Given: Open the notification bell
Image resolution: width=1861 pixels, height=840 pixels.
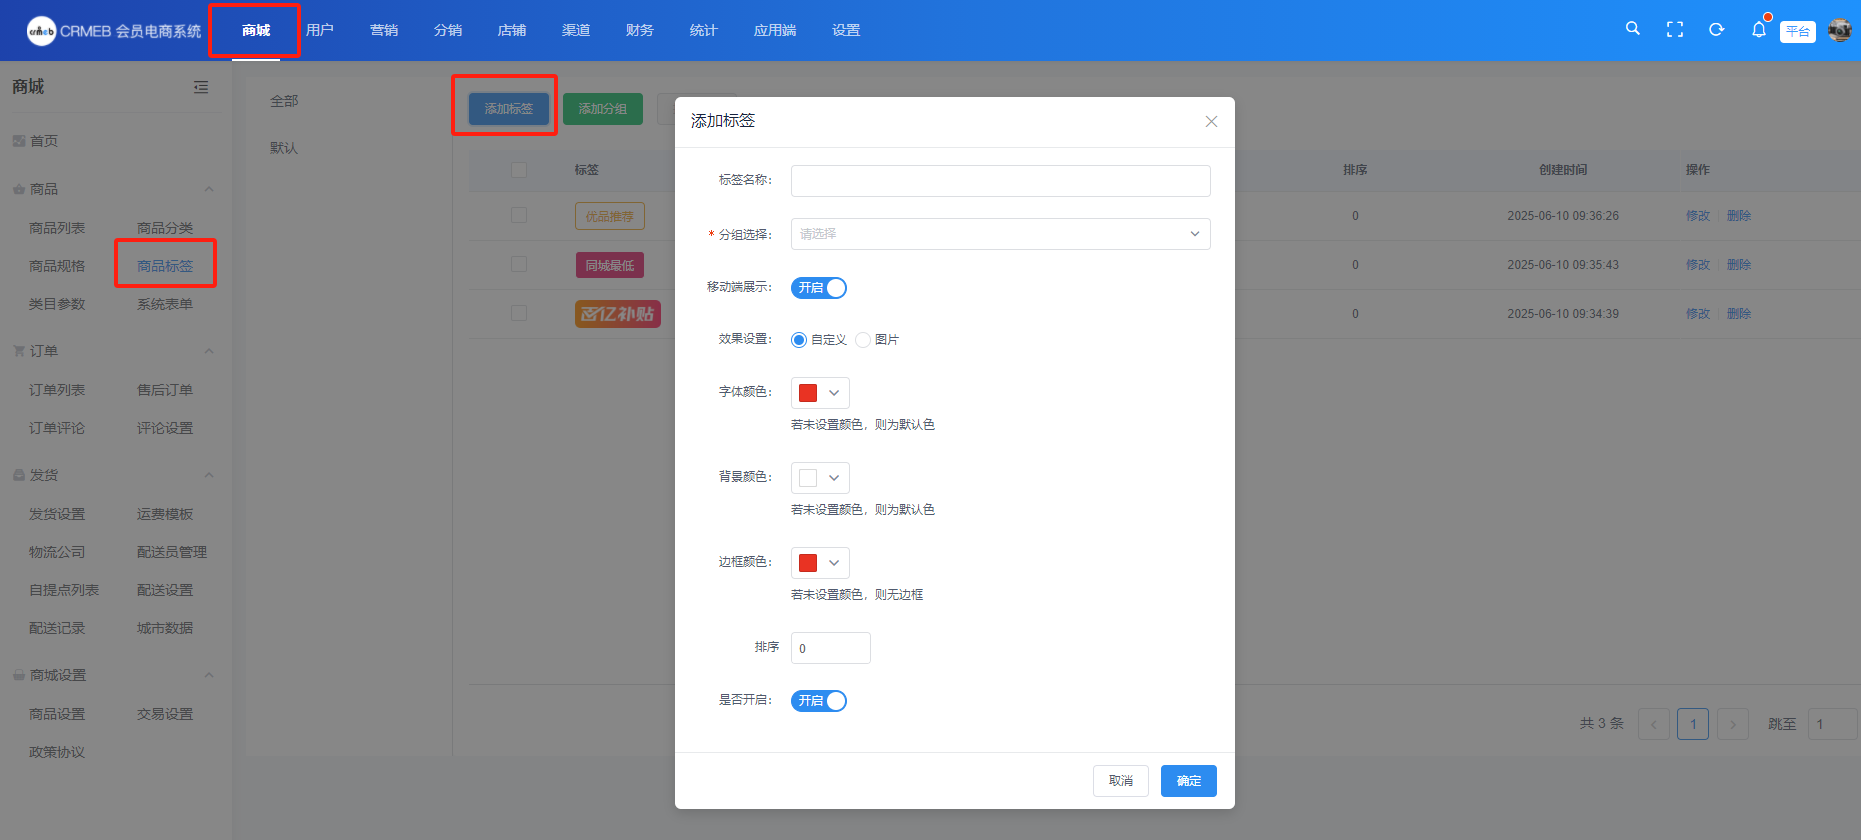Looking at the screenshot, I should 1758,30.
